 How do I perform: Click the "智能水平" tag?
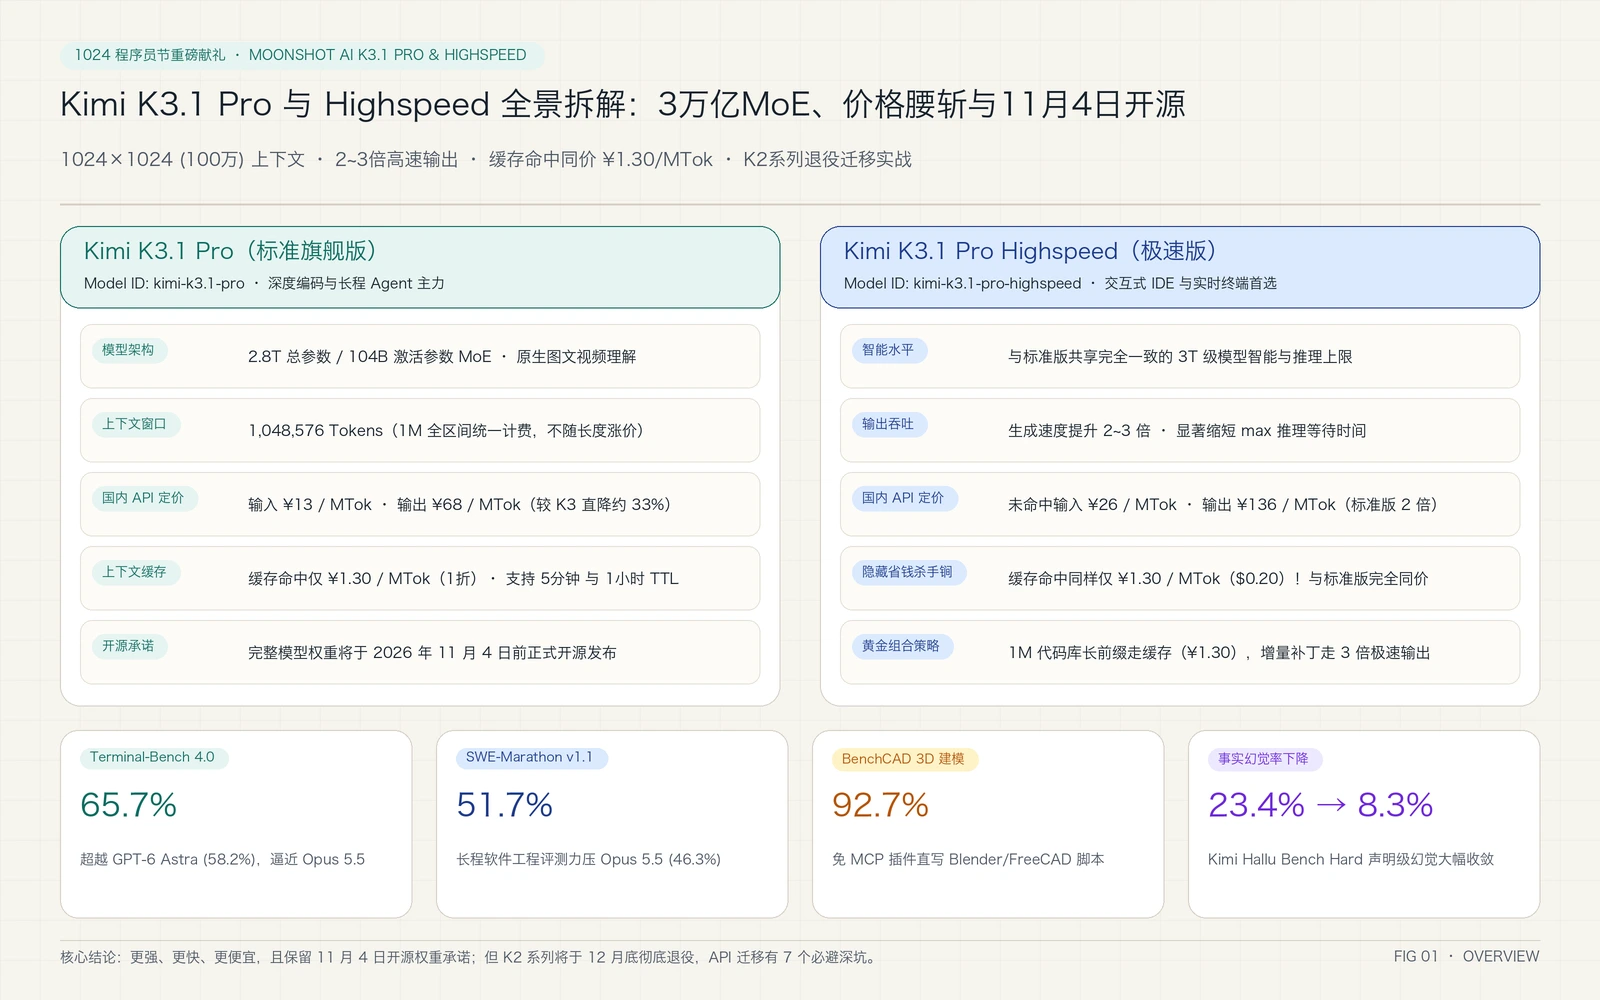pos(888,350)
